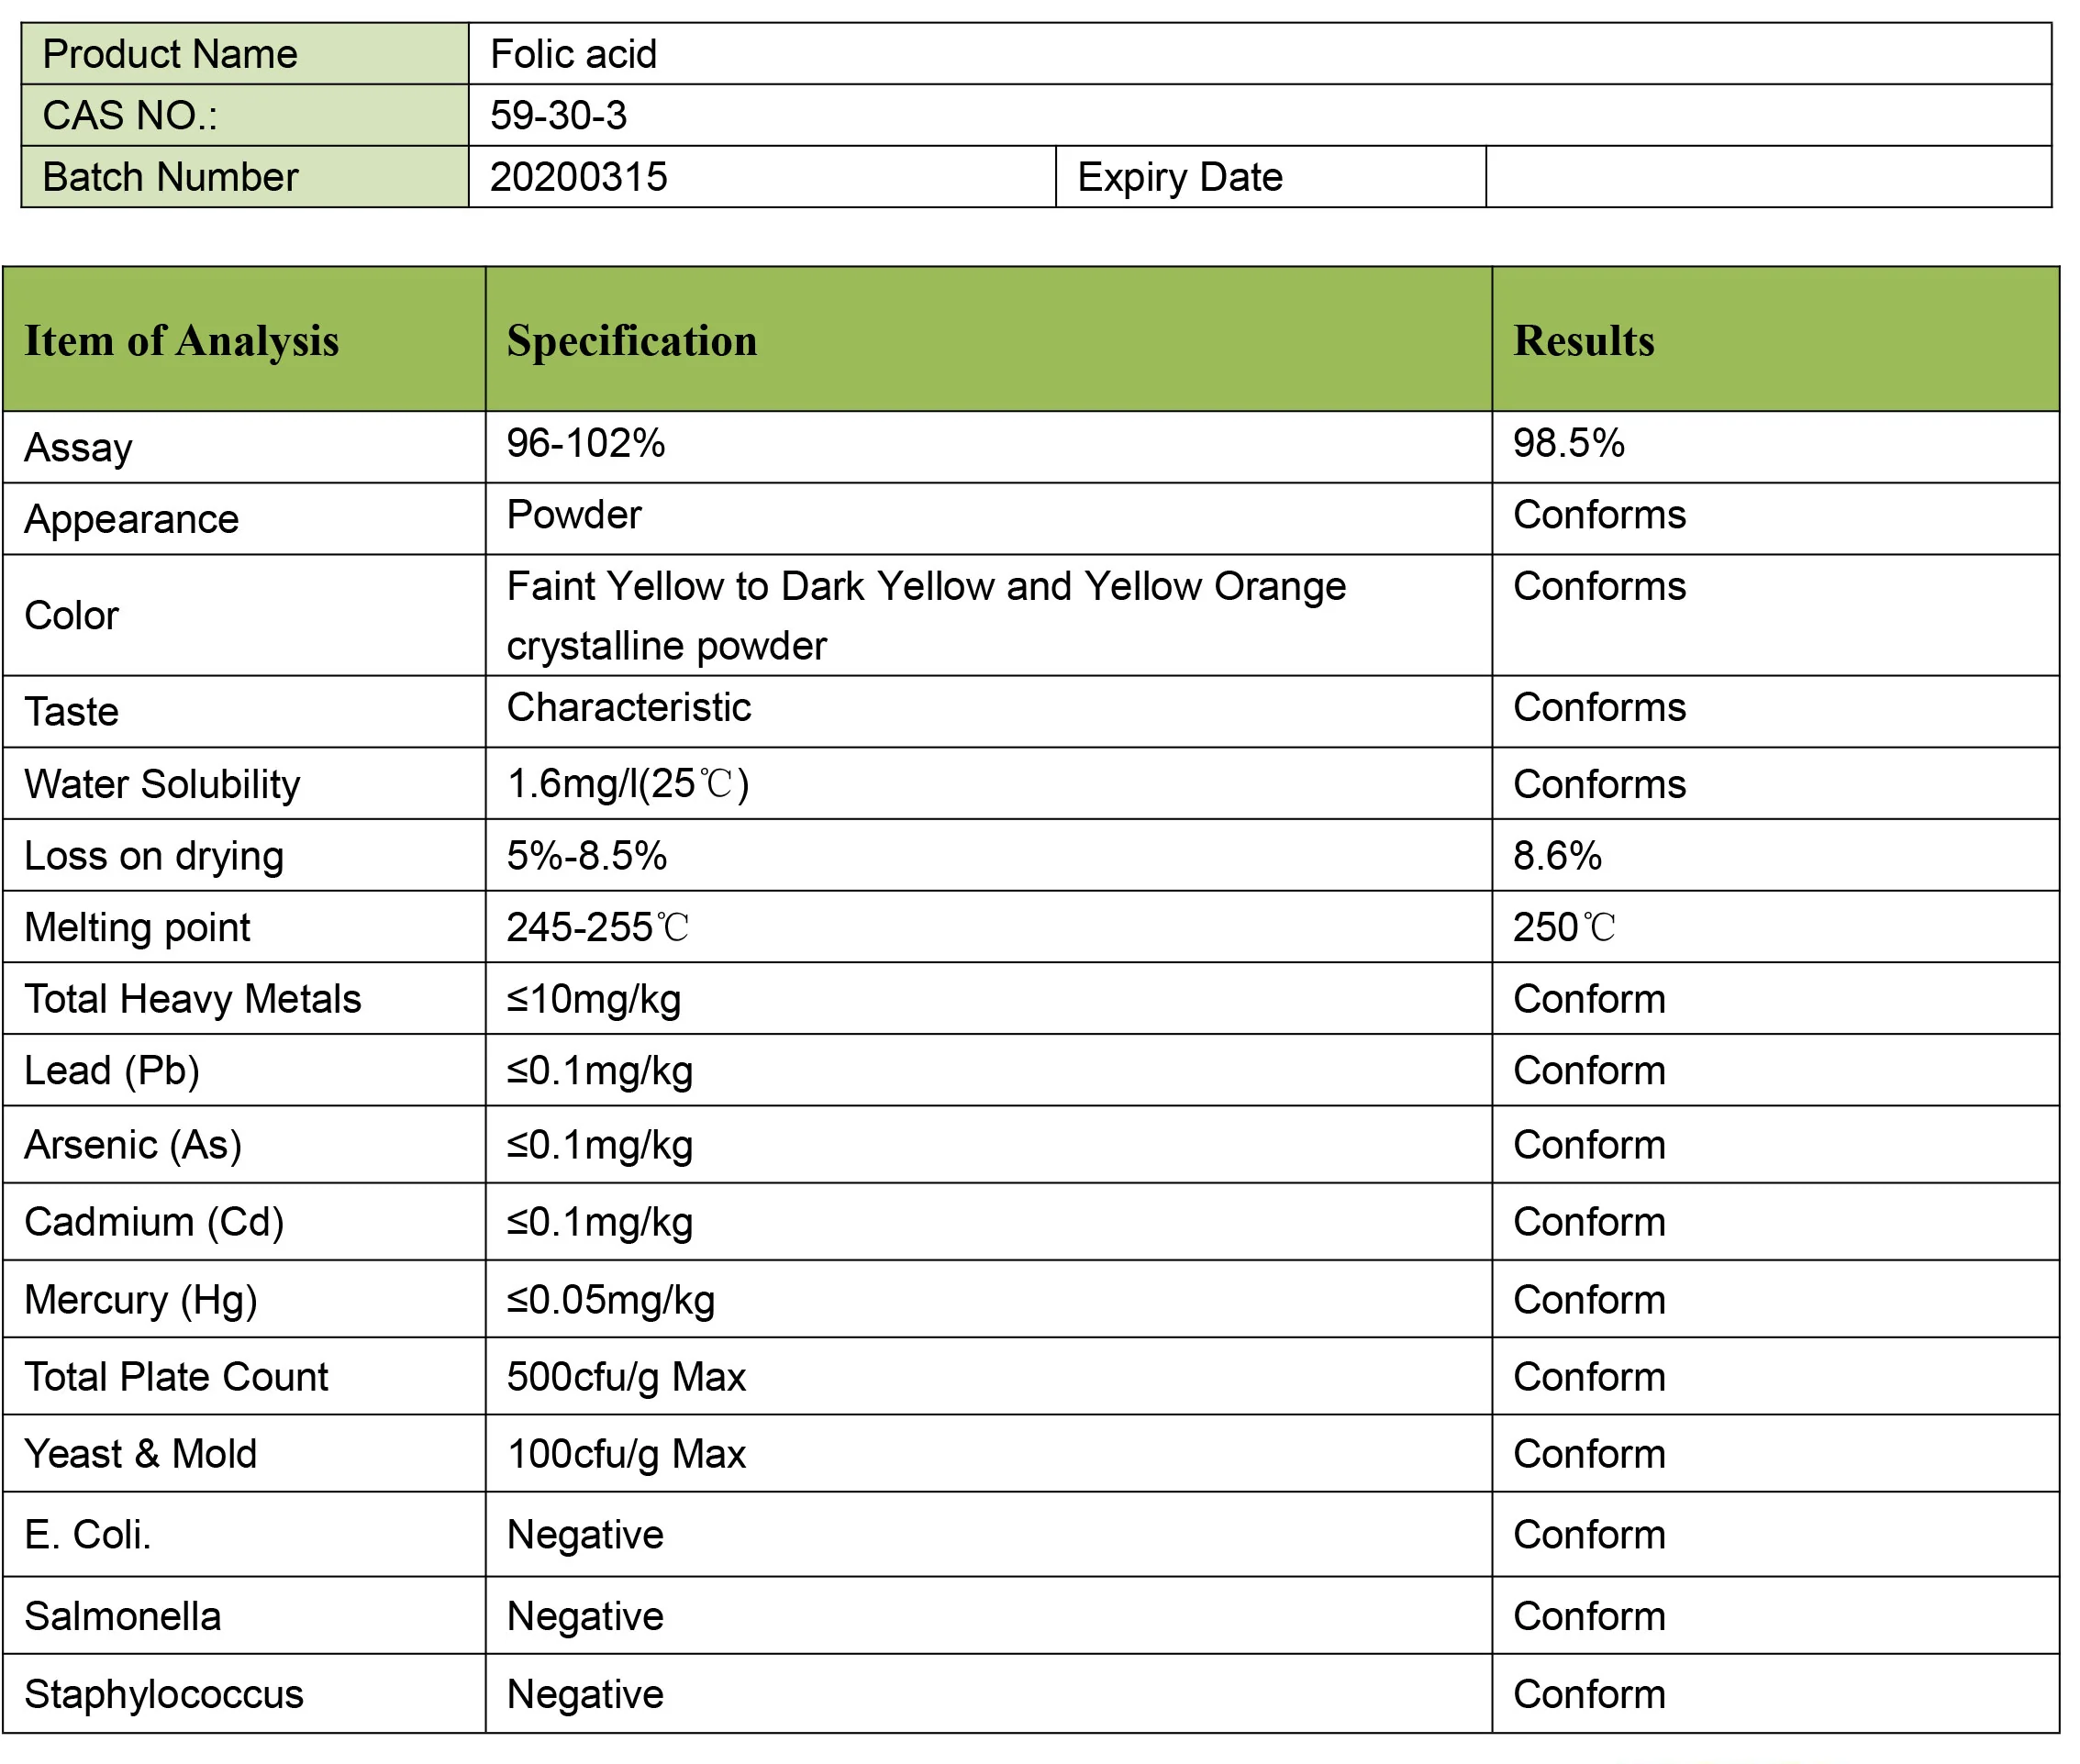The width and height of the screenshot is (2080, 1764).
Task: Select the Total Heavy Metals row label
Action: coord(192,999)
